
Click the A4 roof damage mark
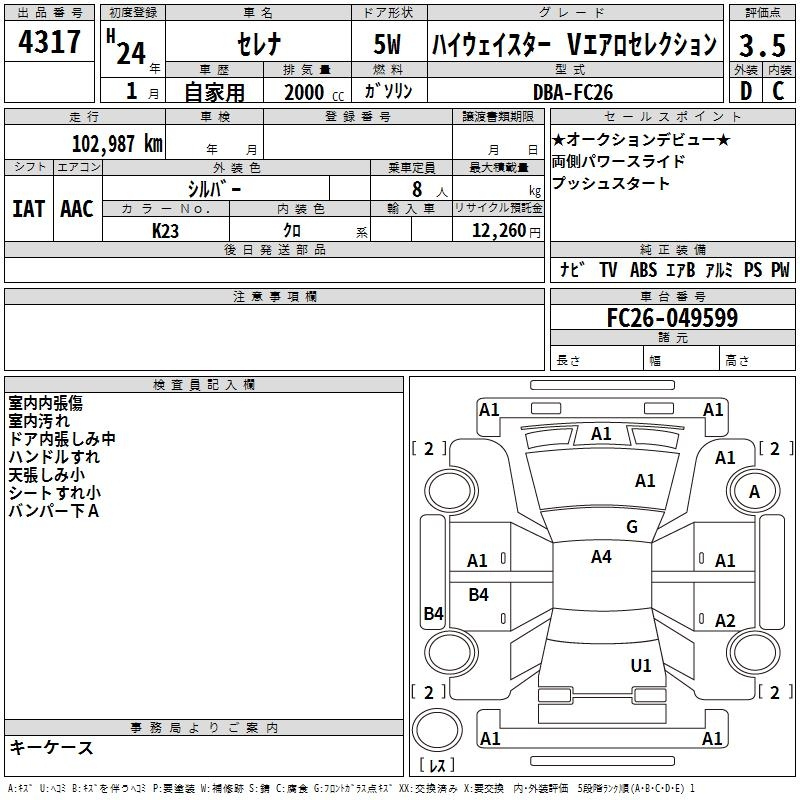click(601, 557)
